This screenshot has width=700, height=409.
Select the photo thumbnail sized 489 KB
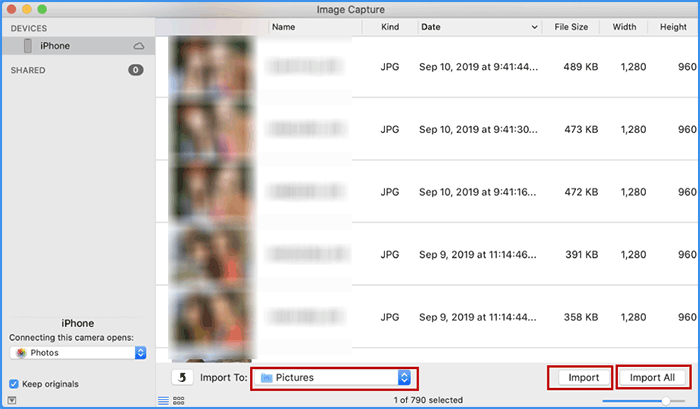coord(211,67)
